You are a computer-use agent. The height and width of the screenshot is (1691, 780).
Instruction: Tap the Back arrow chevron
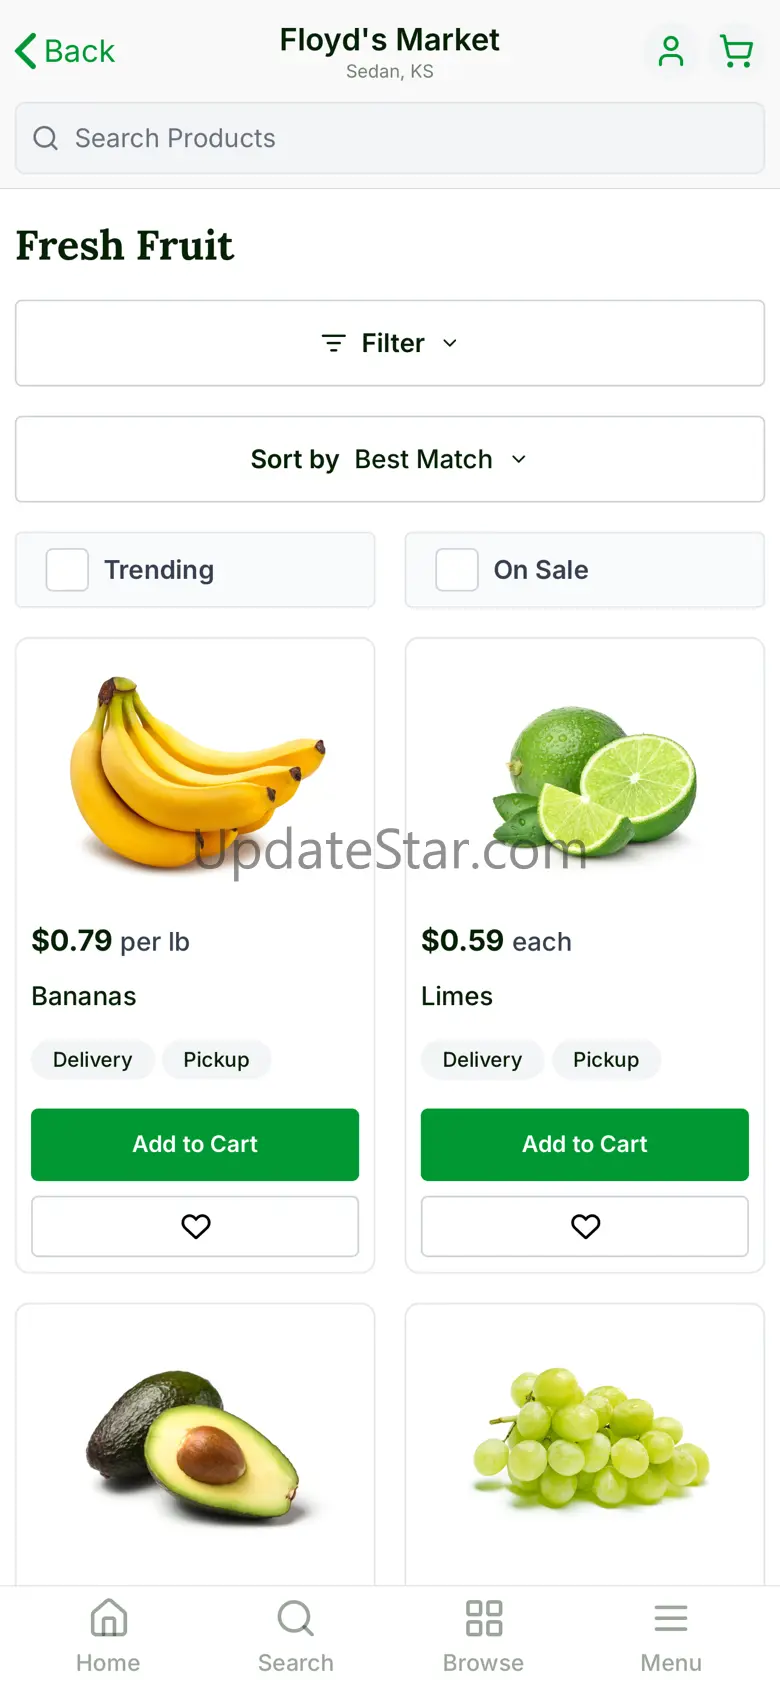click(26, 51)
